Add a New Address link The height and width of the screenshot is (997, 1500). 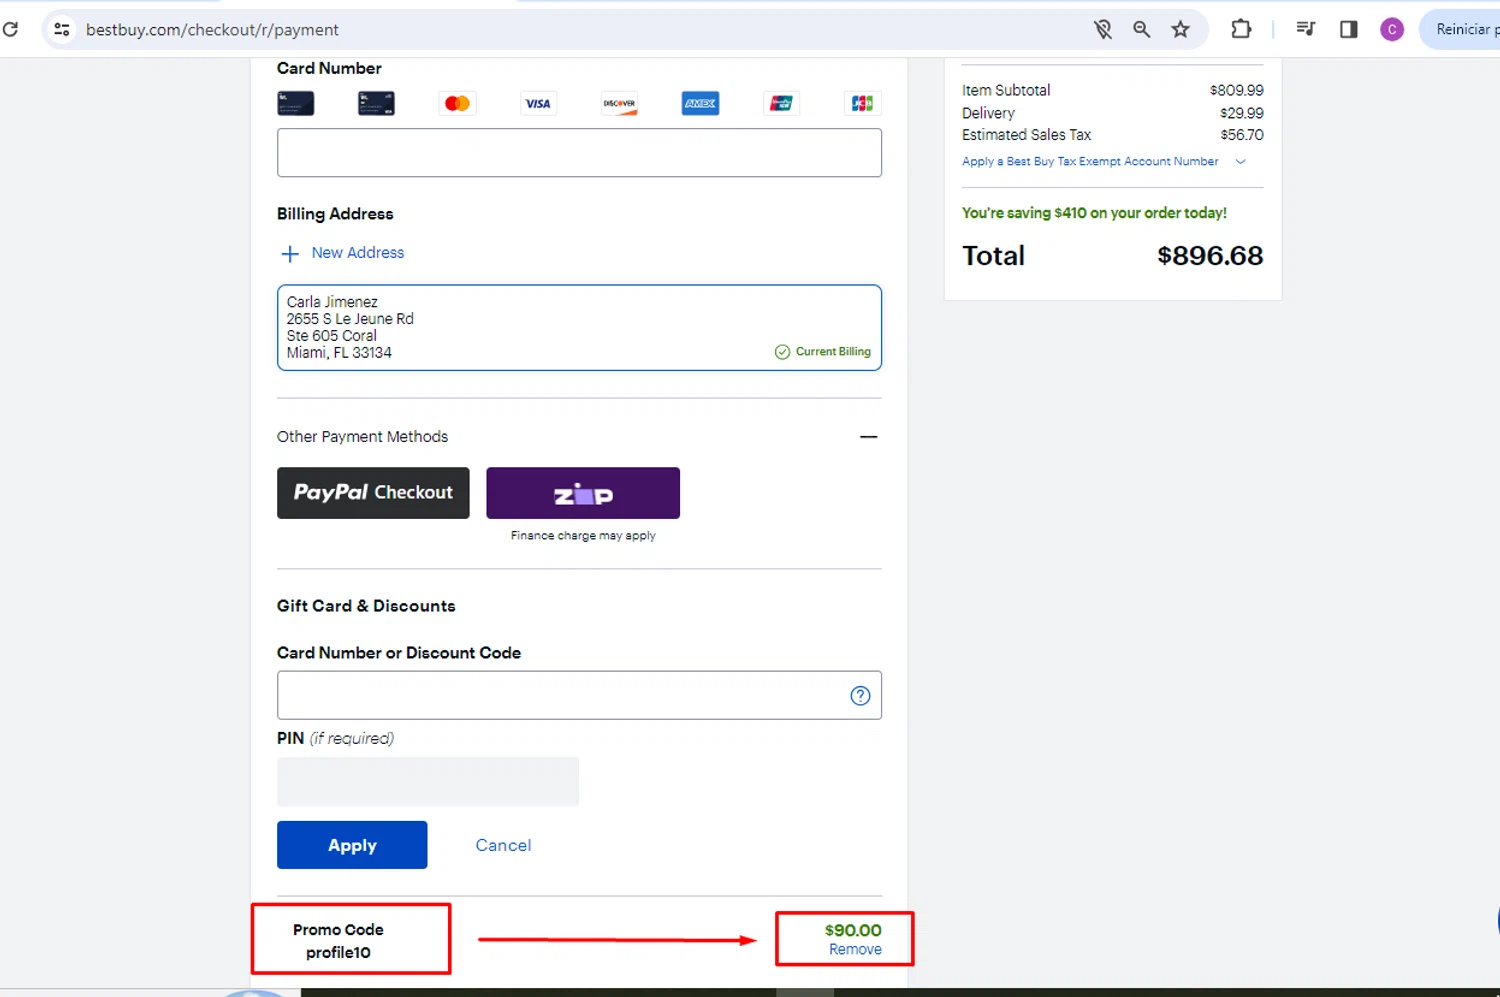click(358, 253)
